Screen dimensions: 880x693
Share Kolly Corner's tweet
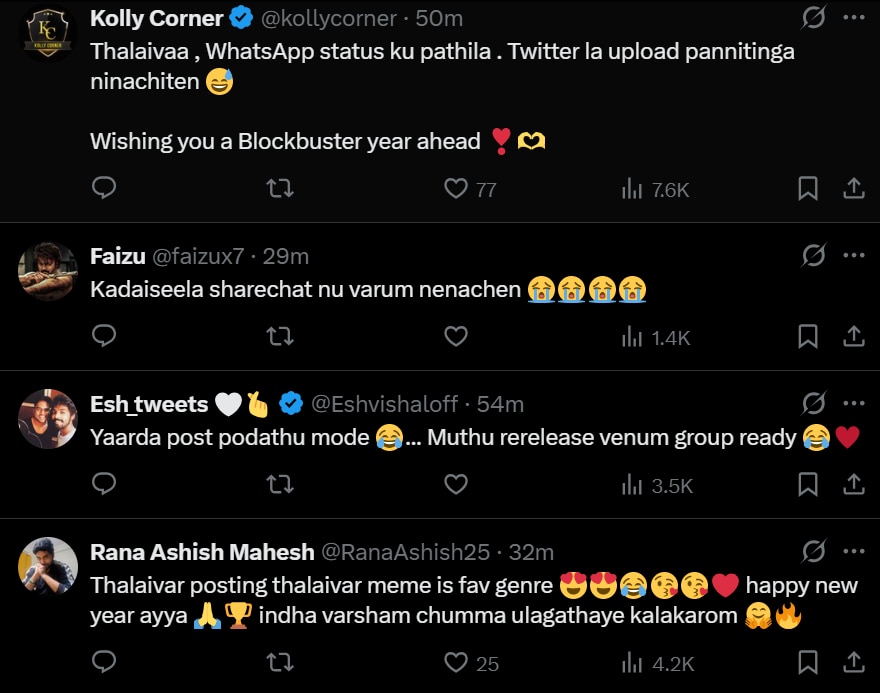click(x=854, y=188)
